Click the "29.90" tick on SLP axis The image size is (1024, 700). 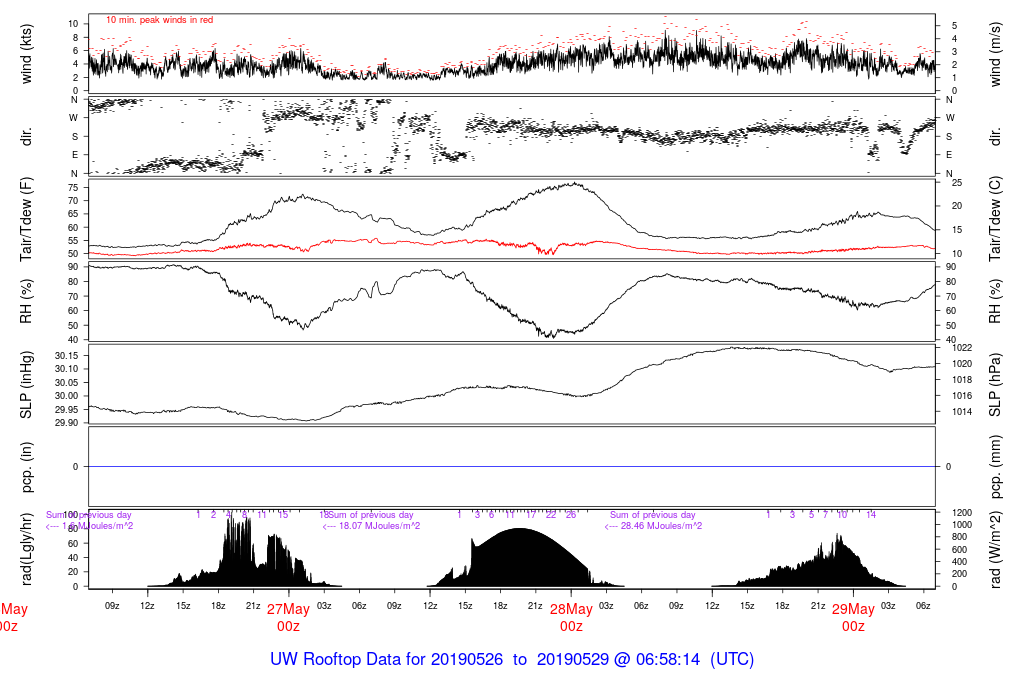tap(67, 422)
